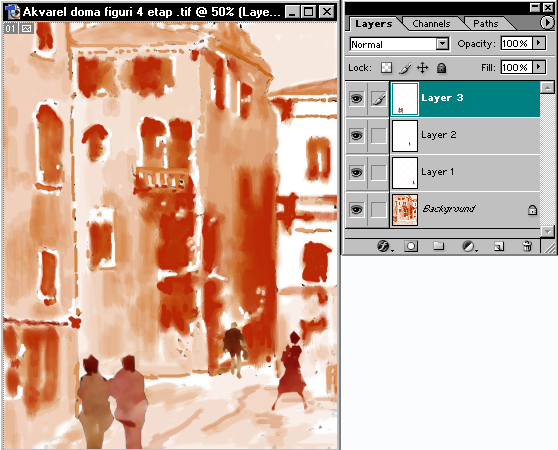
Task: Switch to the Paths tab
Action: pos(485,23)
